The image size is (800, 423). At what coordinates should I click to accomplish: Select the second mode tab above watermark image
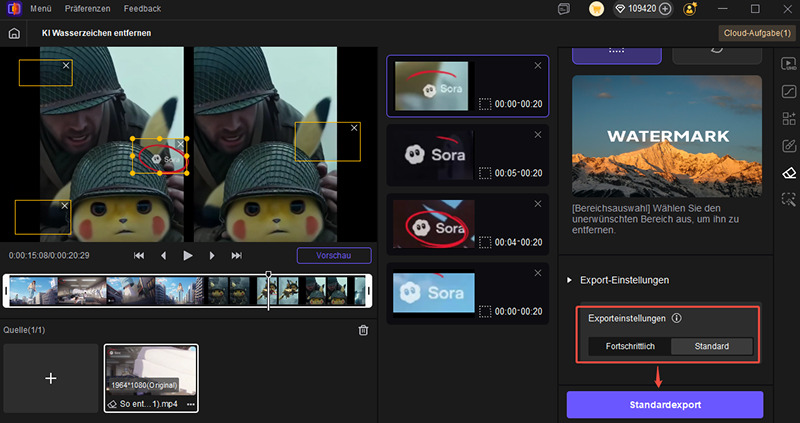click(x=717, y=54)
